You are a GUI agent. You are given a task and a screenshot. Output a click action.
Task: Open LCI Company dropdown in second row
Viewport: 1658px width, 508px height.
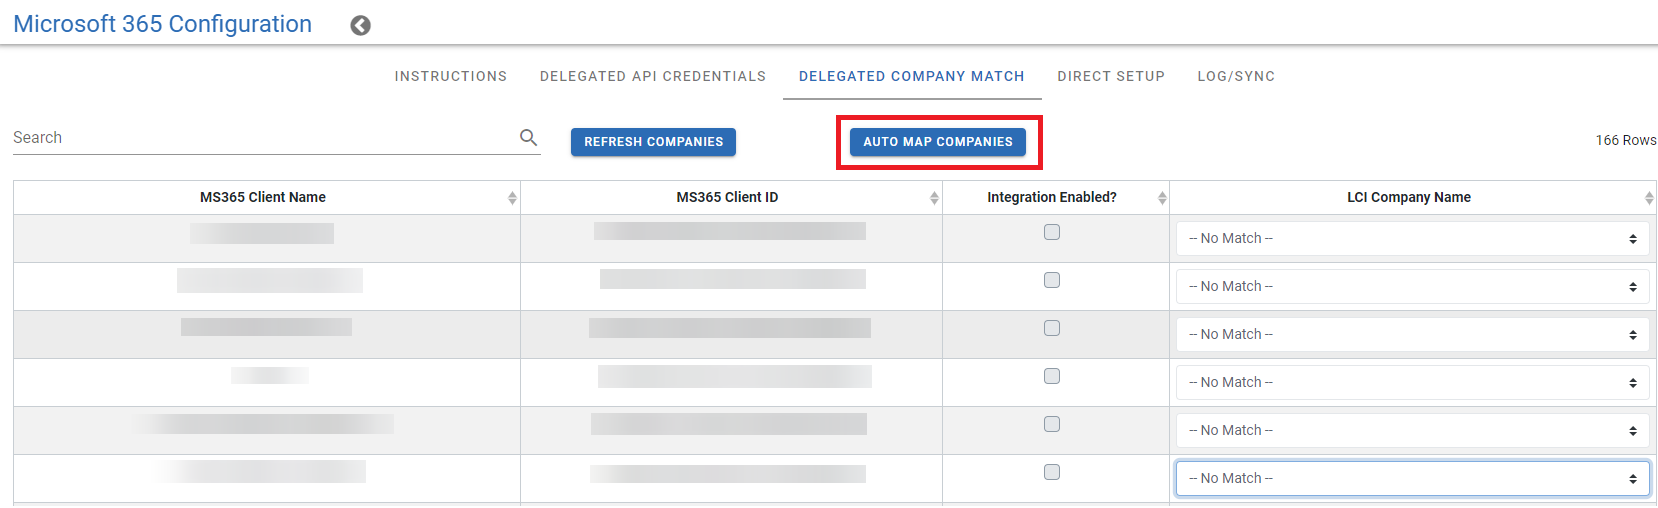tap(1413, 287)
